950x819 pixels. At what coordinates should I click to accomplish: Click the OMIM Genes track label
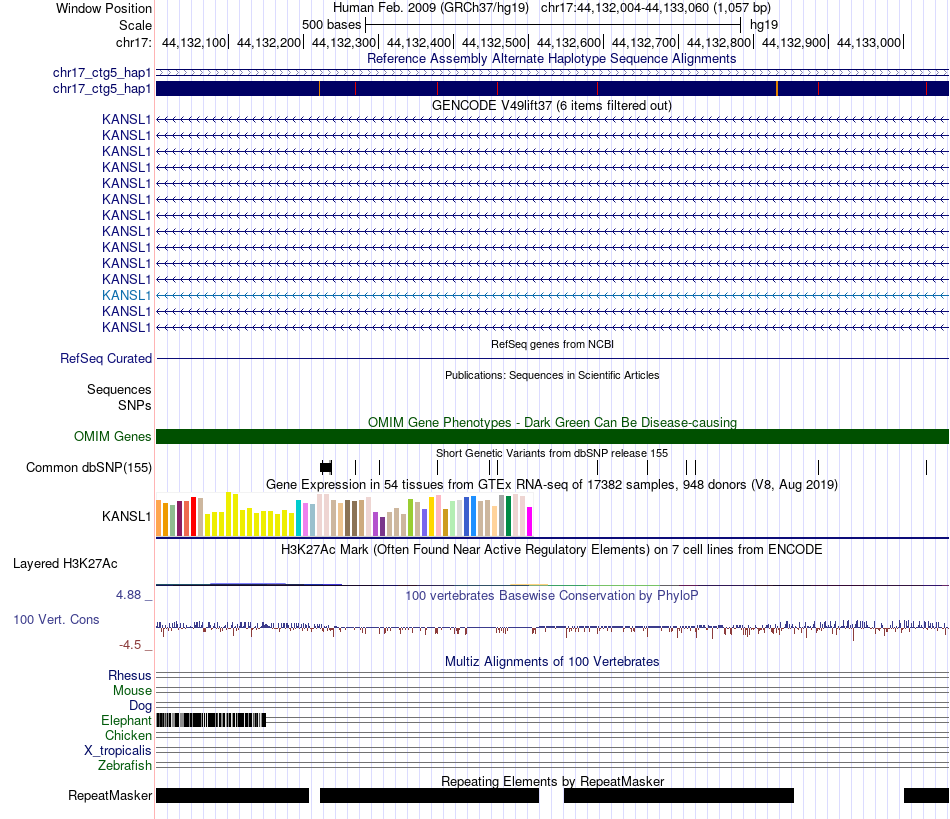tap(112, 437)
